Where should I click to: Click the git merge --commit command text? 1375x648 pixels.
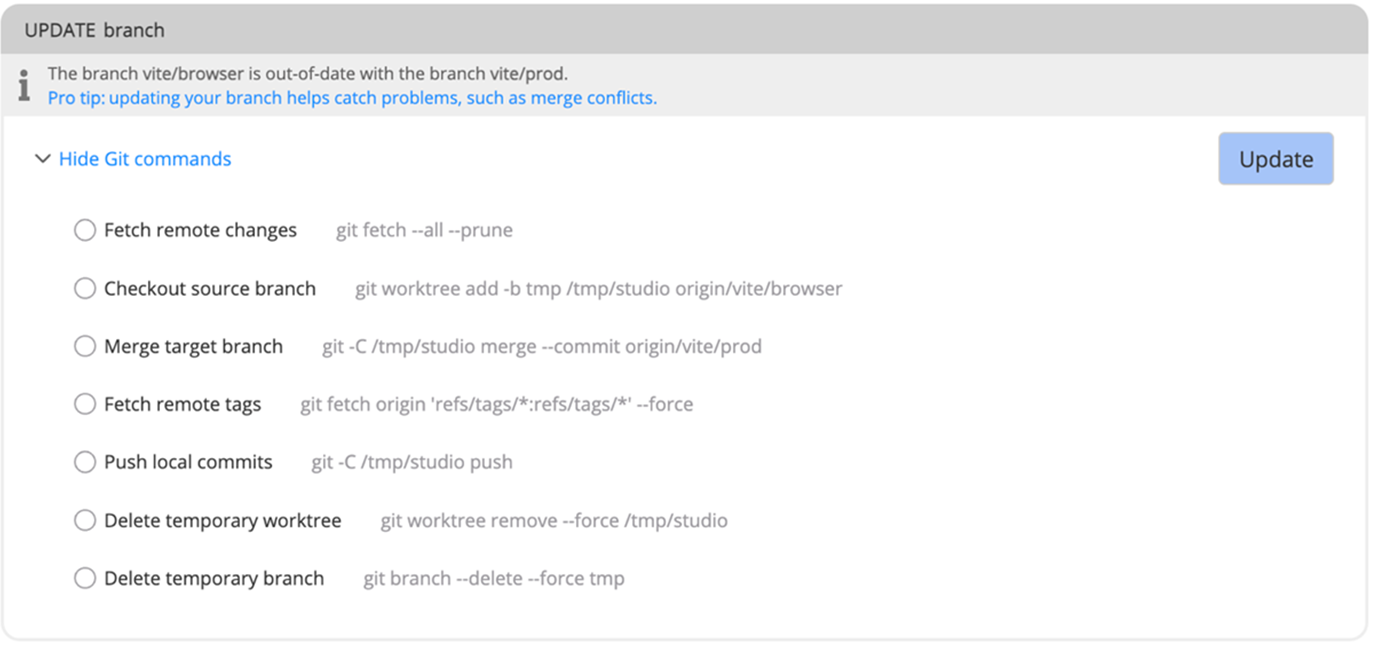[x=540, y=347]
